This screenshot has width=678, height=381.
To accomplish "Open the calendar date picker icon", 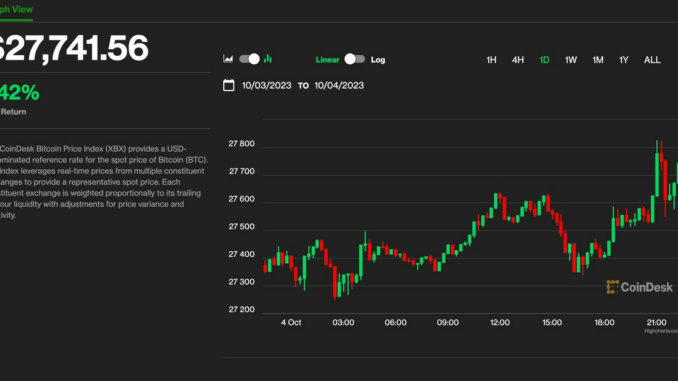I will [x=229, y=85].
